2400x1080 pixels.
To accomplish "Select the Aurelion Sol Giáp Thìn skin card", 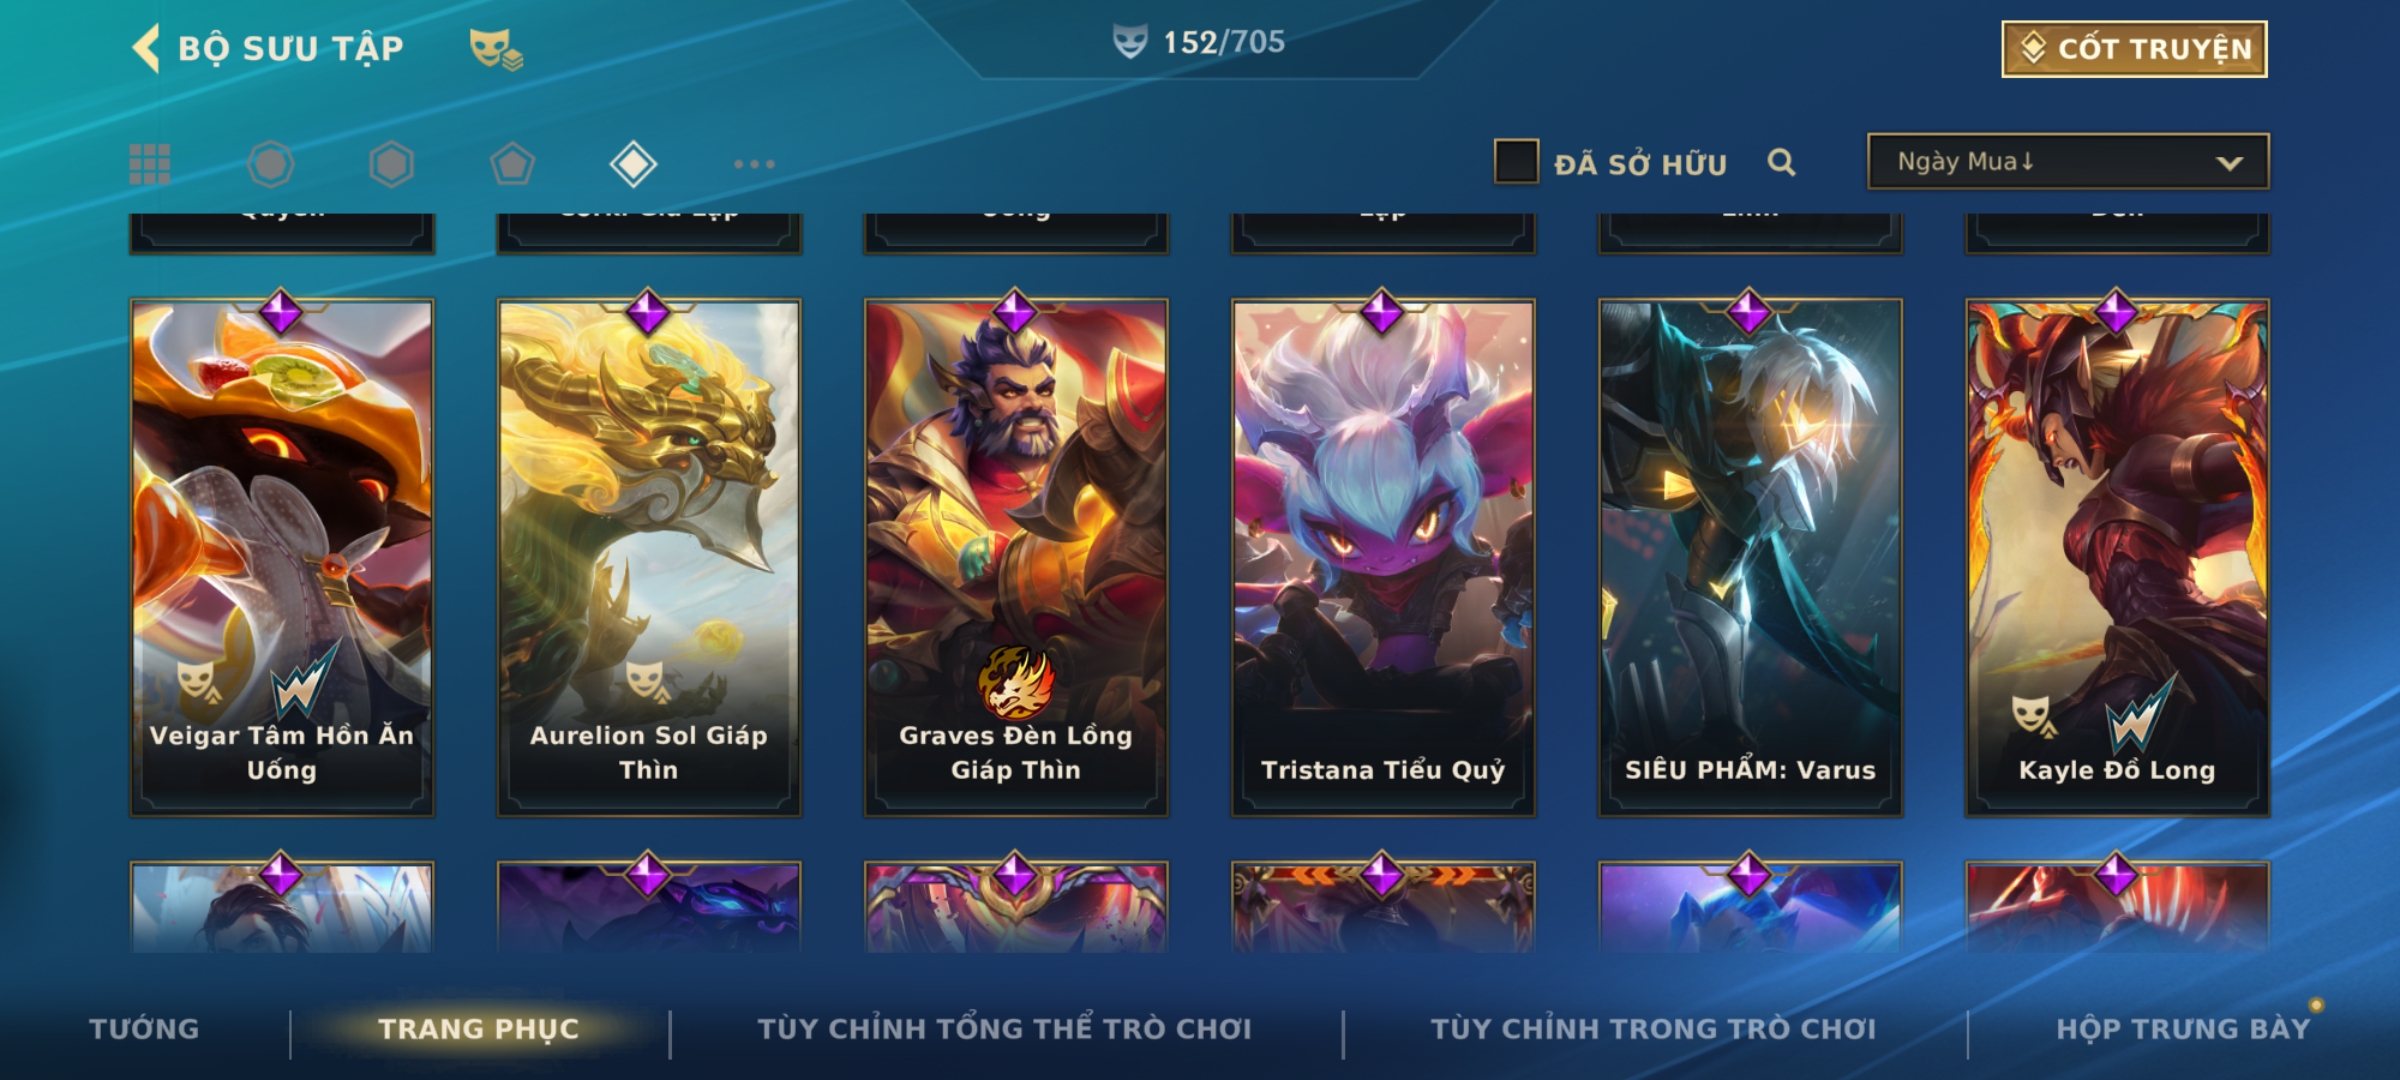I will pos(649,557).
